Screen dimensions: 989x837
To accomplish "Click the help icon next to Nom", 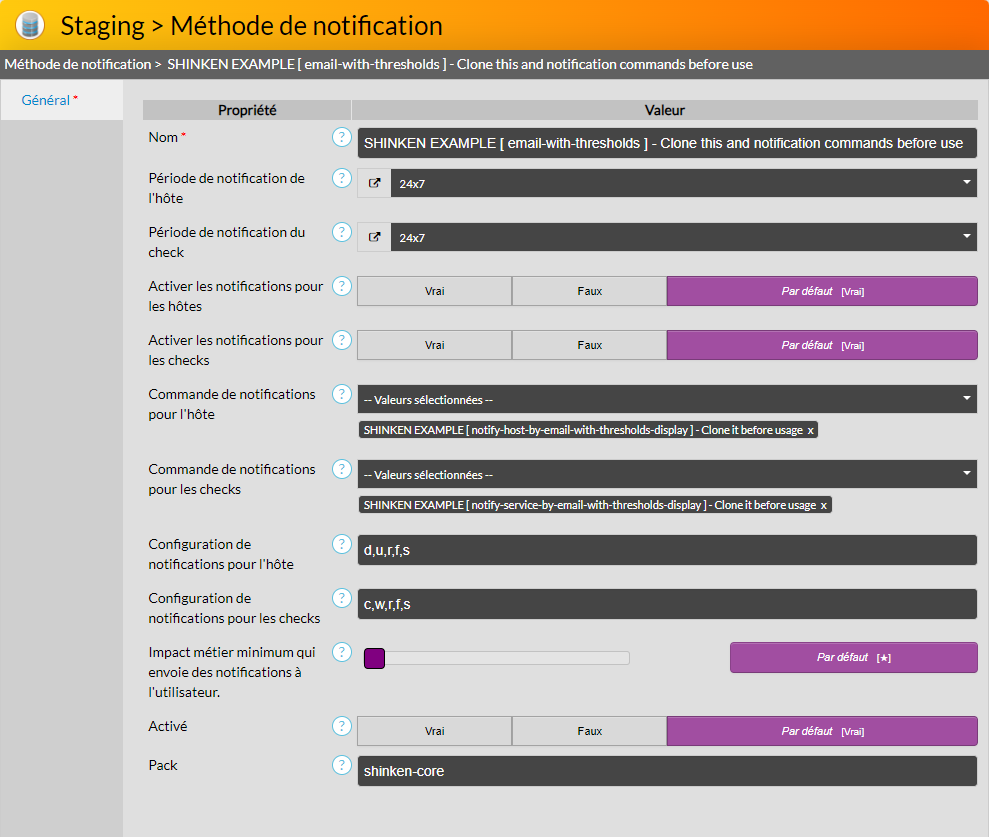I will tap(342, 138).
